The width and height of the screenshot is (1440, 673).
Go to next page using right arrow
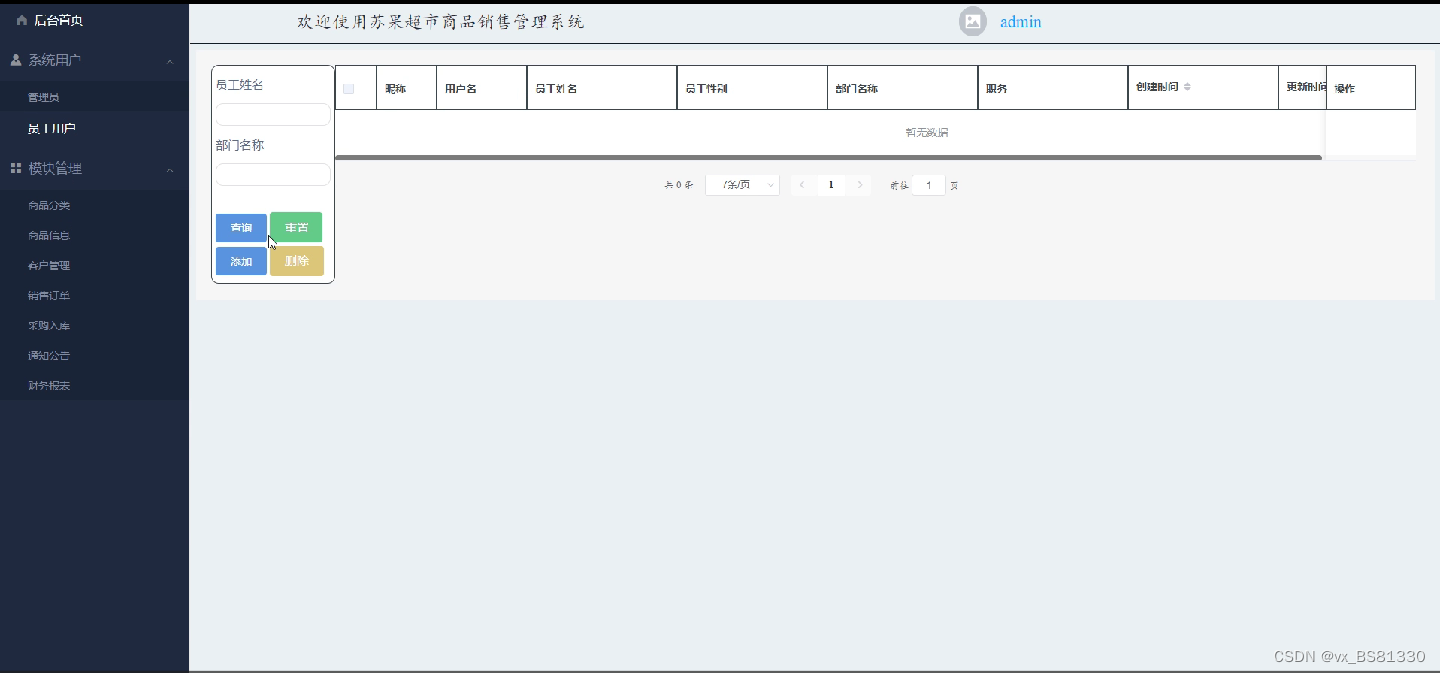860,185
